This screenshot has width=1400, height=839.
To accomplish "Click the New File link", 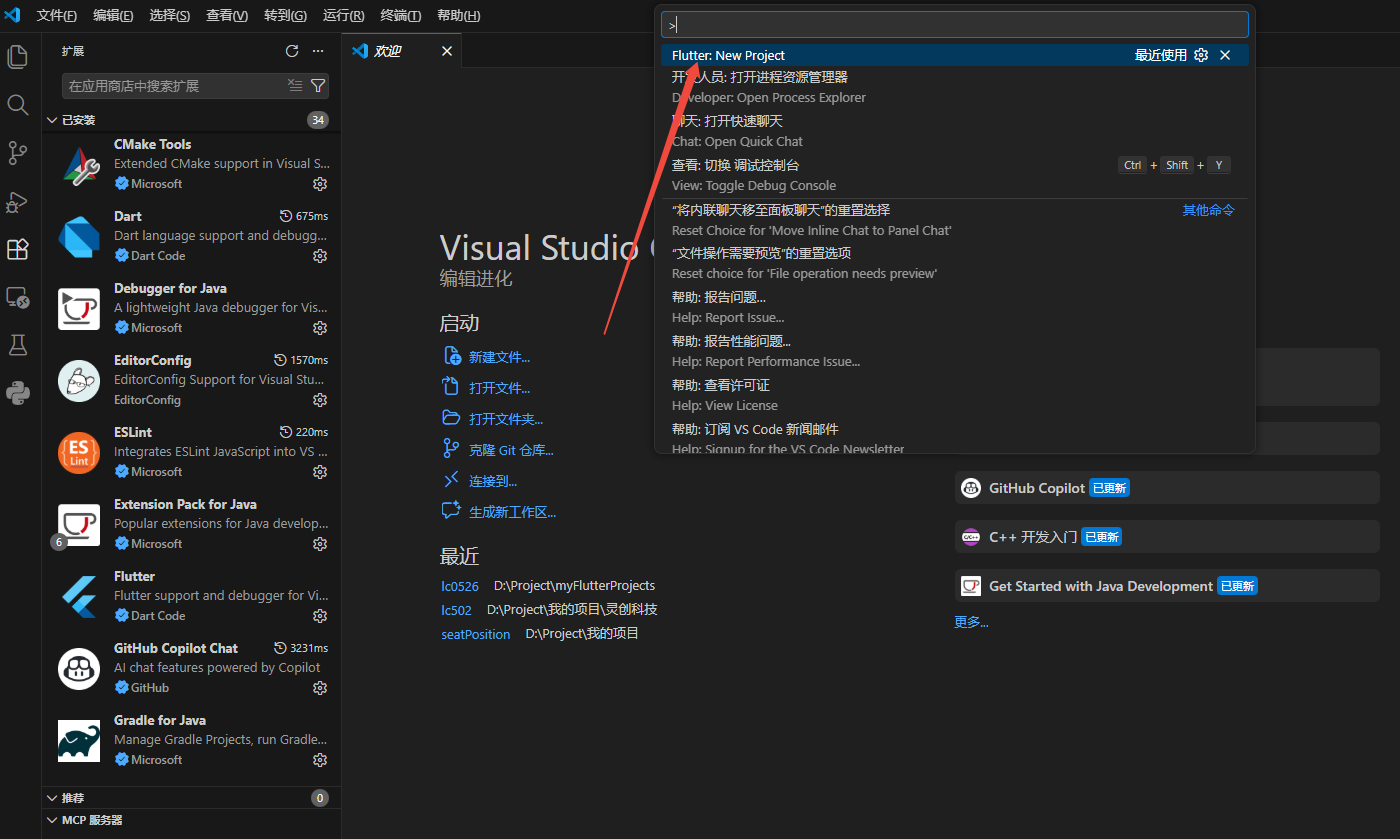I will tap(487, 357).
